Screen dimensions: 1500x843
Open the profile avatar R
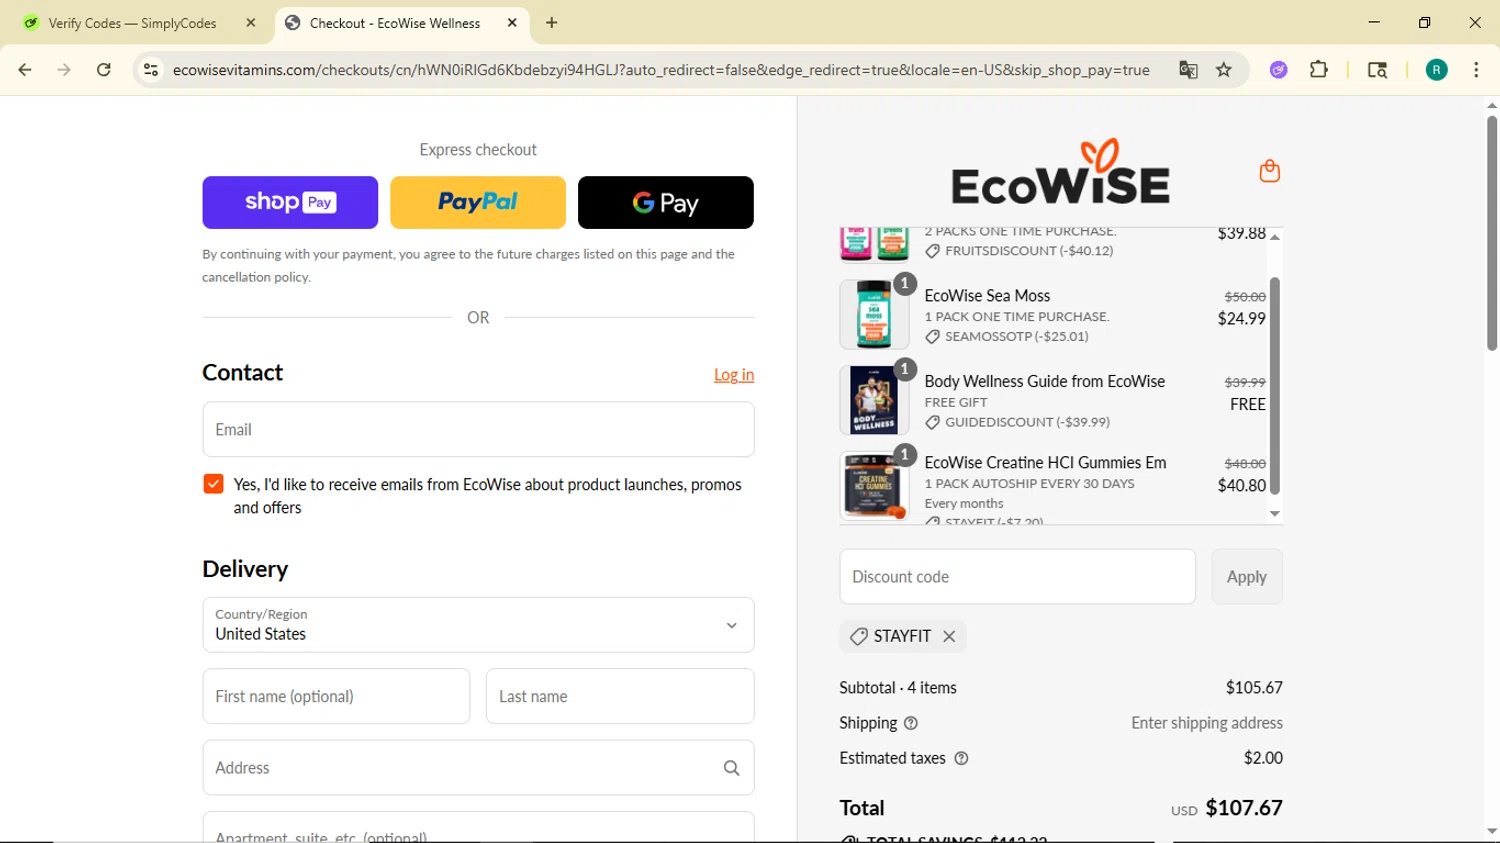(x=1437, y=70)
